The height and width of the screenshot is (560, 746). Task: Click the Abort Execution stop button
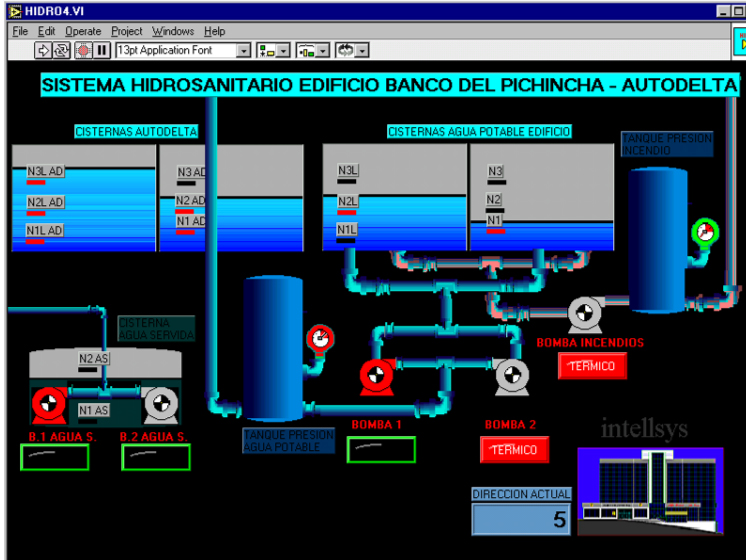[83, 50]
